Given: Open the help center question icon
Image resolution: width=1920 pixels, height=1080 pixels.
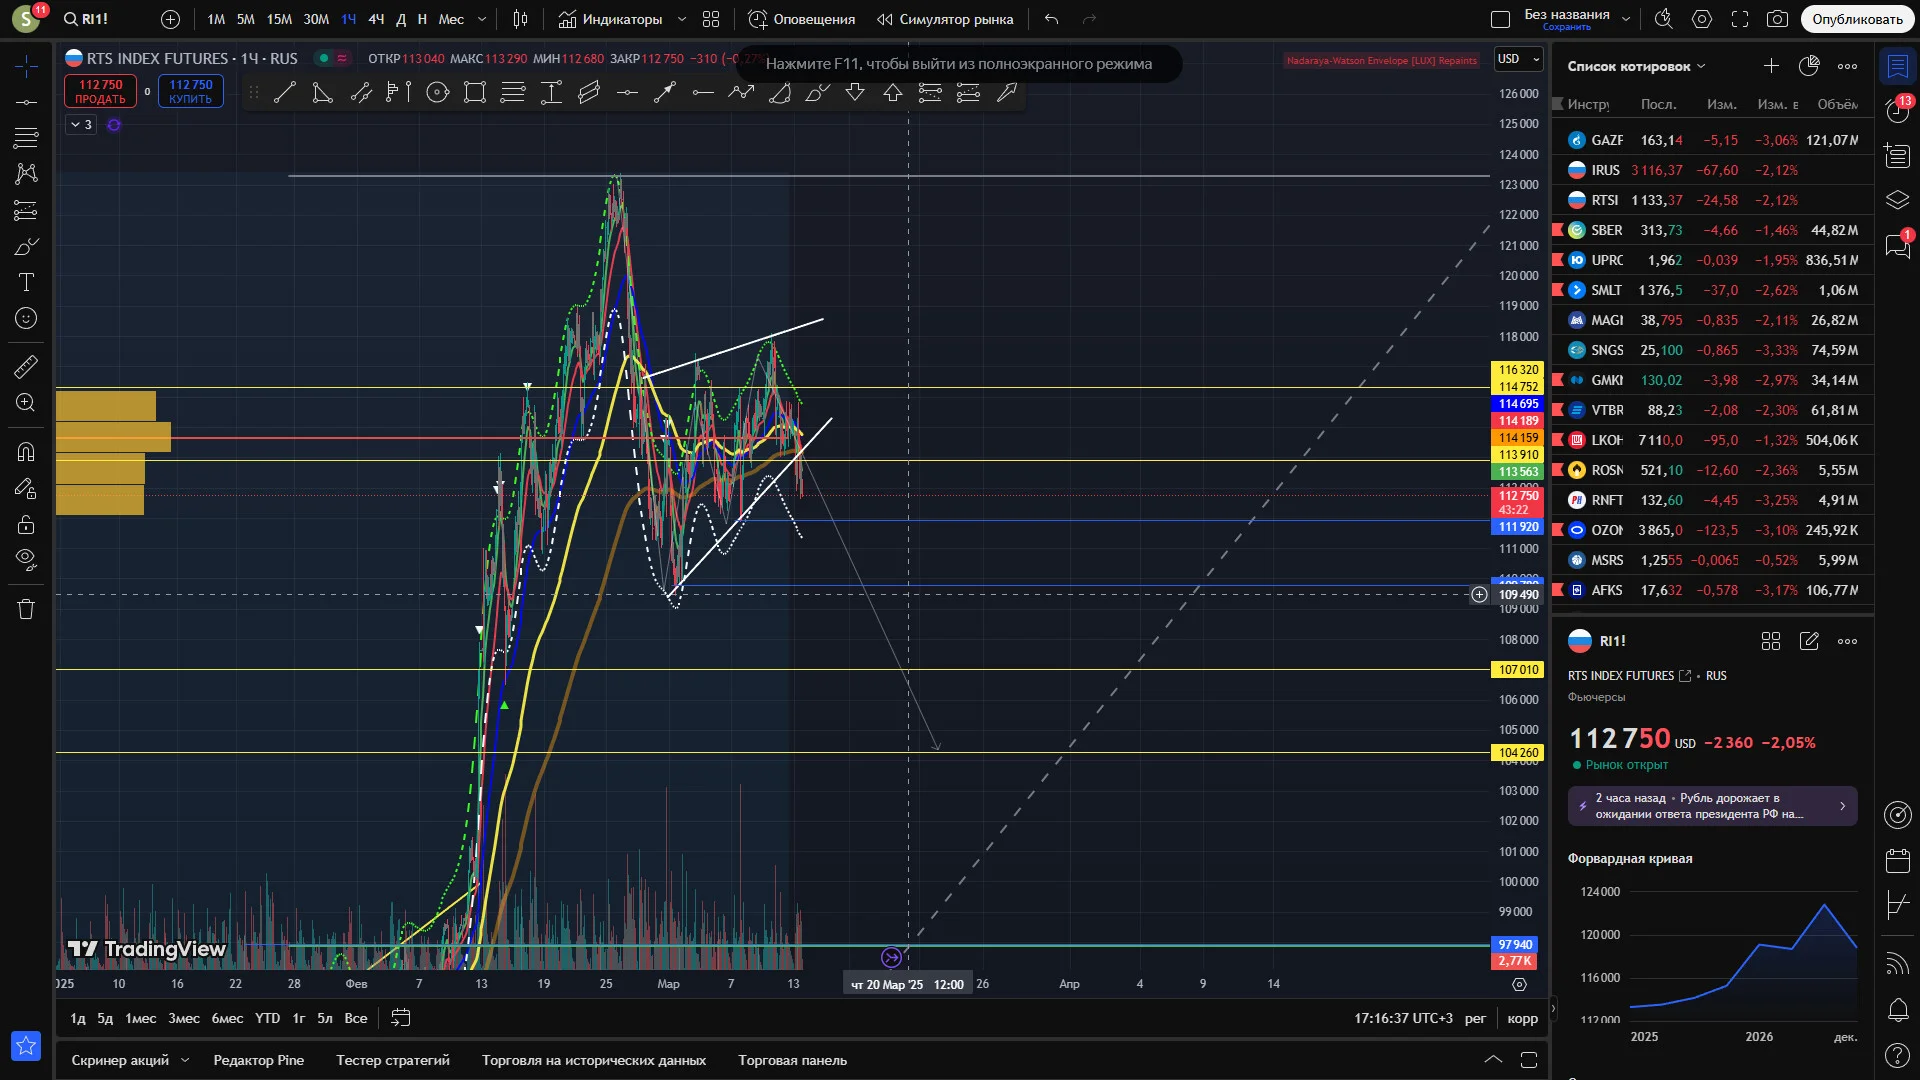Looking at the screenshot, I should [x=1897, y=1055].
